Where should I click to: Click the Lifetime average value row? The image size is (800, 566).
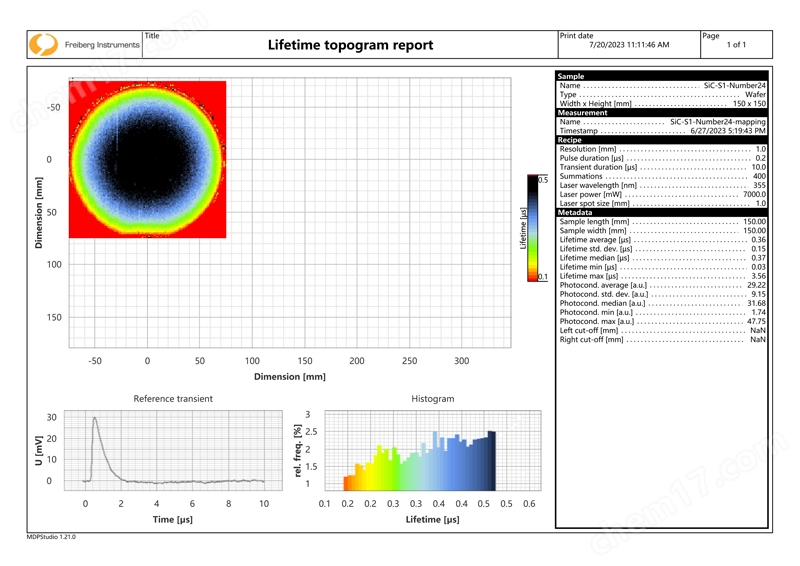[x=662, y=240]
